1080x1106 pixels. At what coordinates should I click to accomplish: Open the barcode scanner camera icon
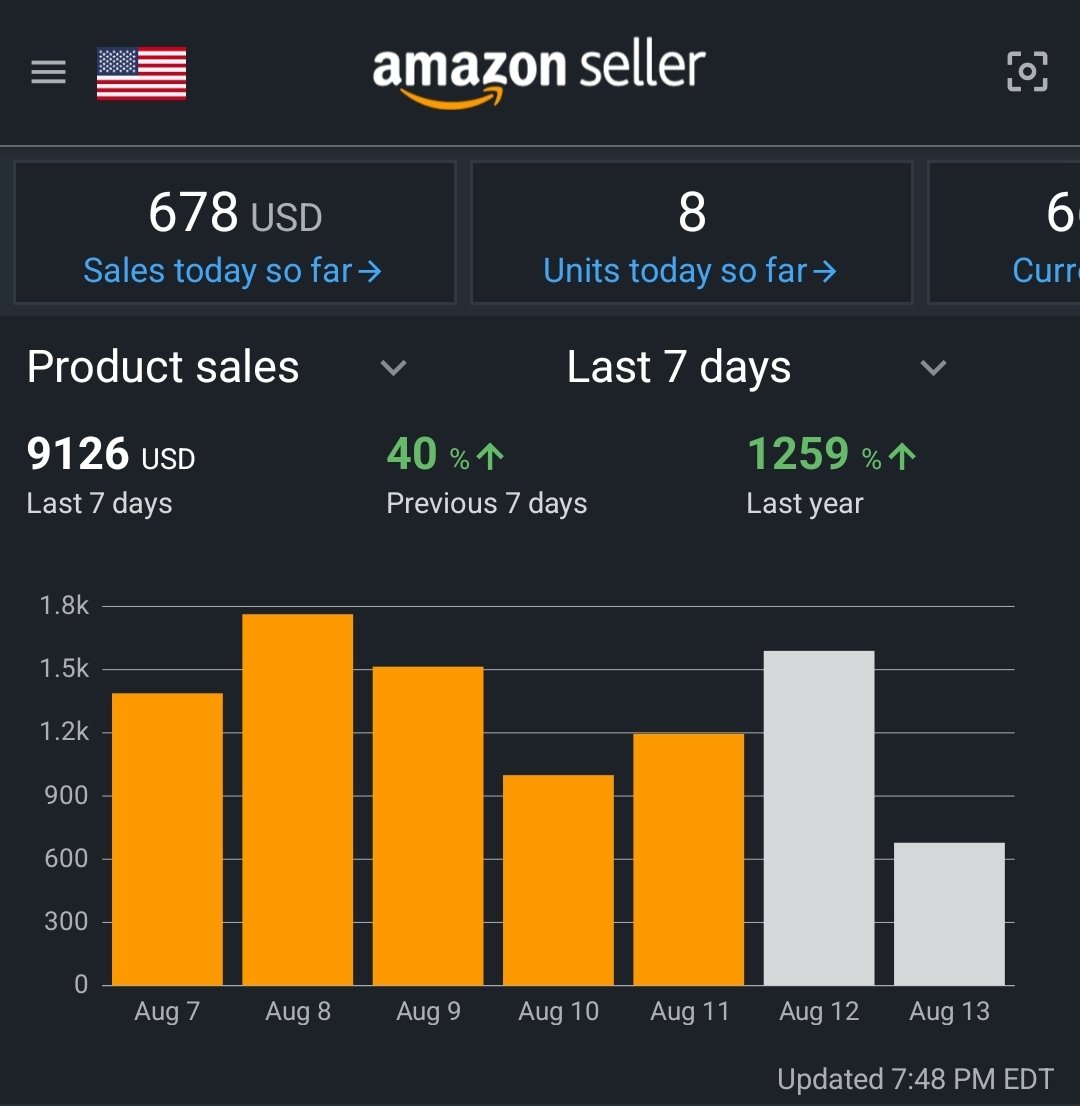tap(1027, 71)
